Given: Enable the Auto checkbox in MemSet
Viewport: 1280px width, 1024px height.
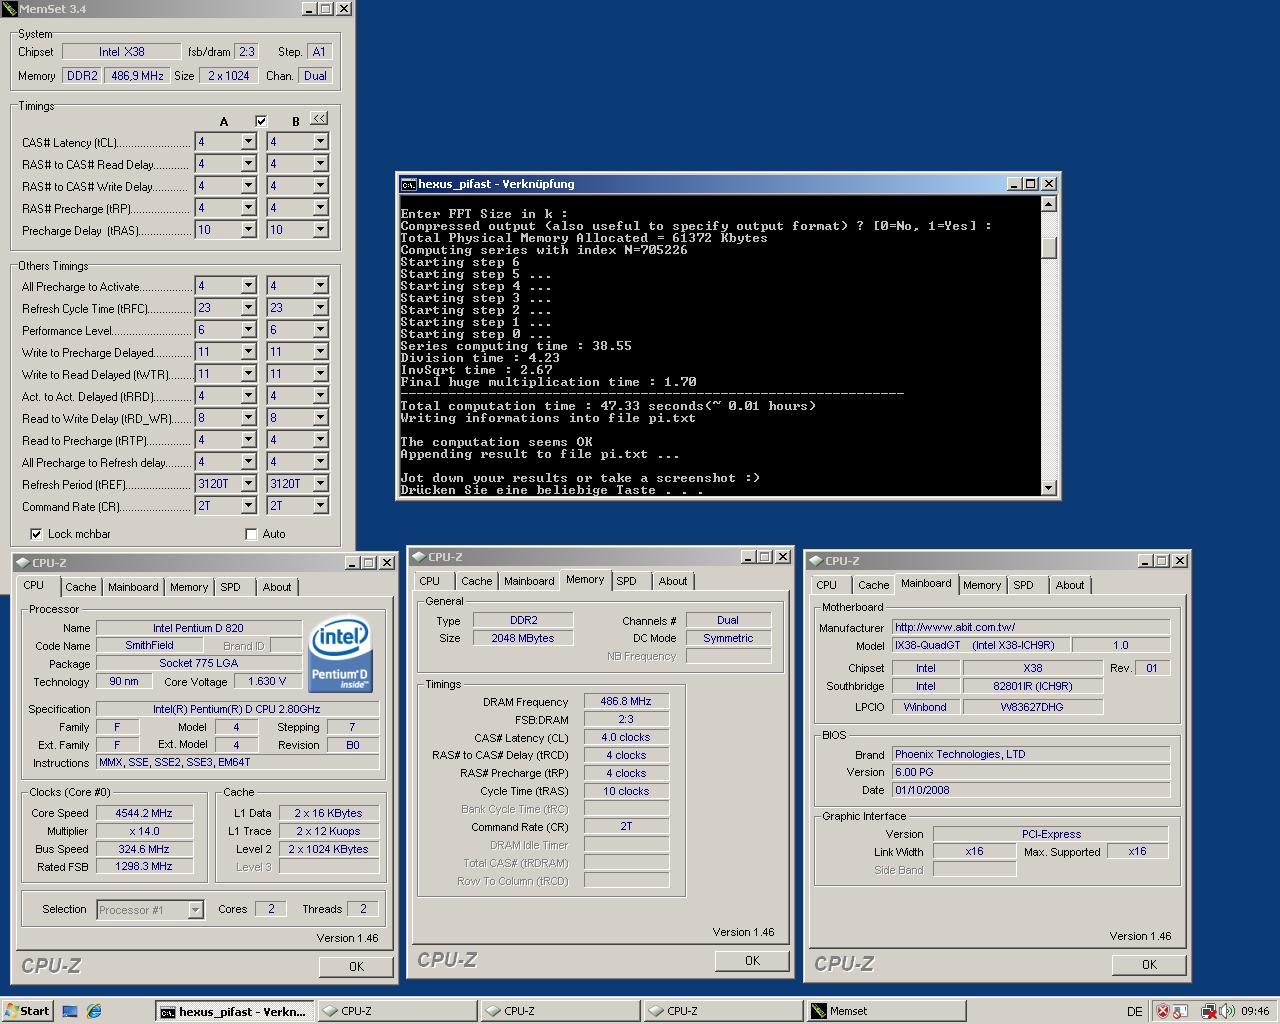Looking at the screenshot, I should [251, 534].
